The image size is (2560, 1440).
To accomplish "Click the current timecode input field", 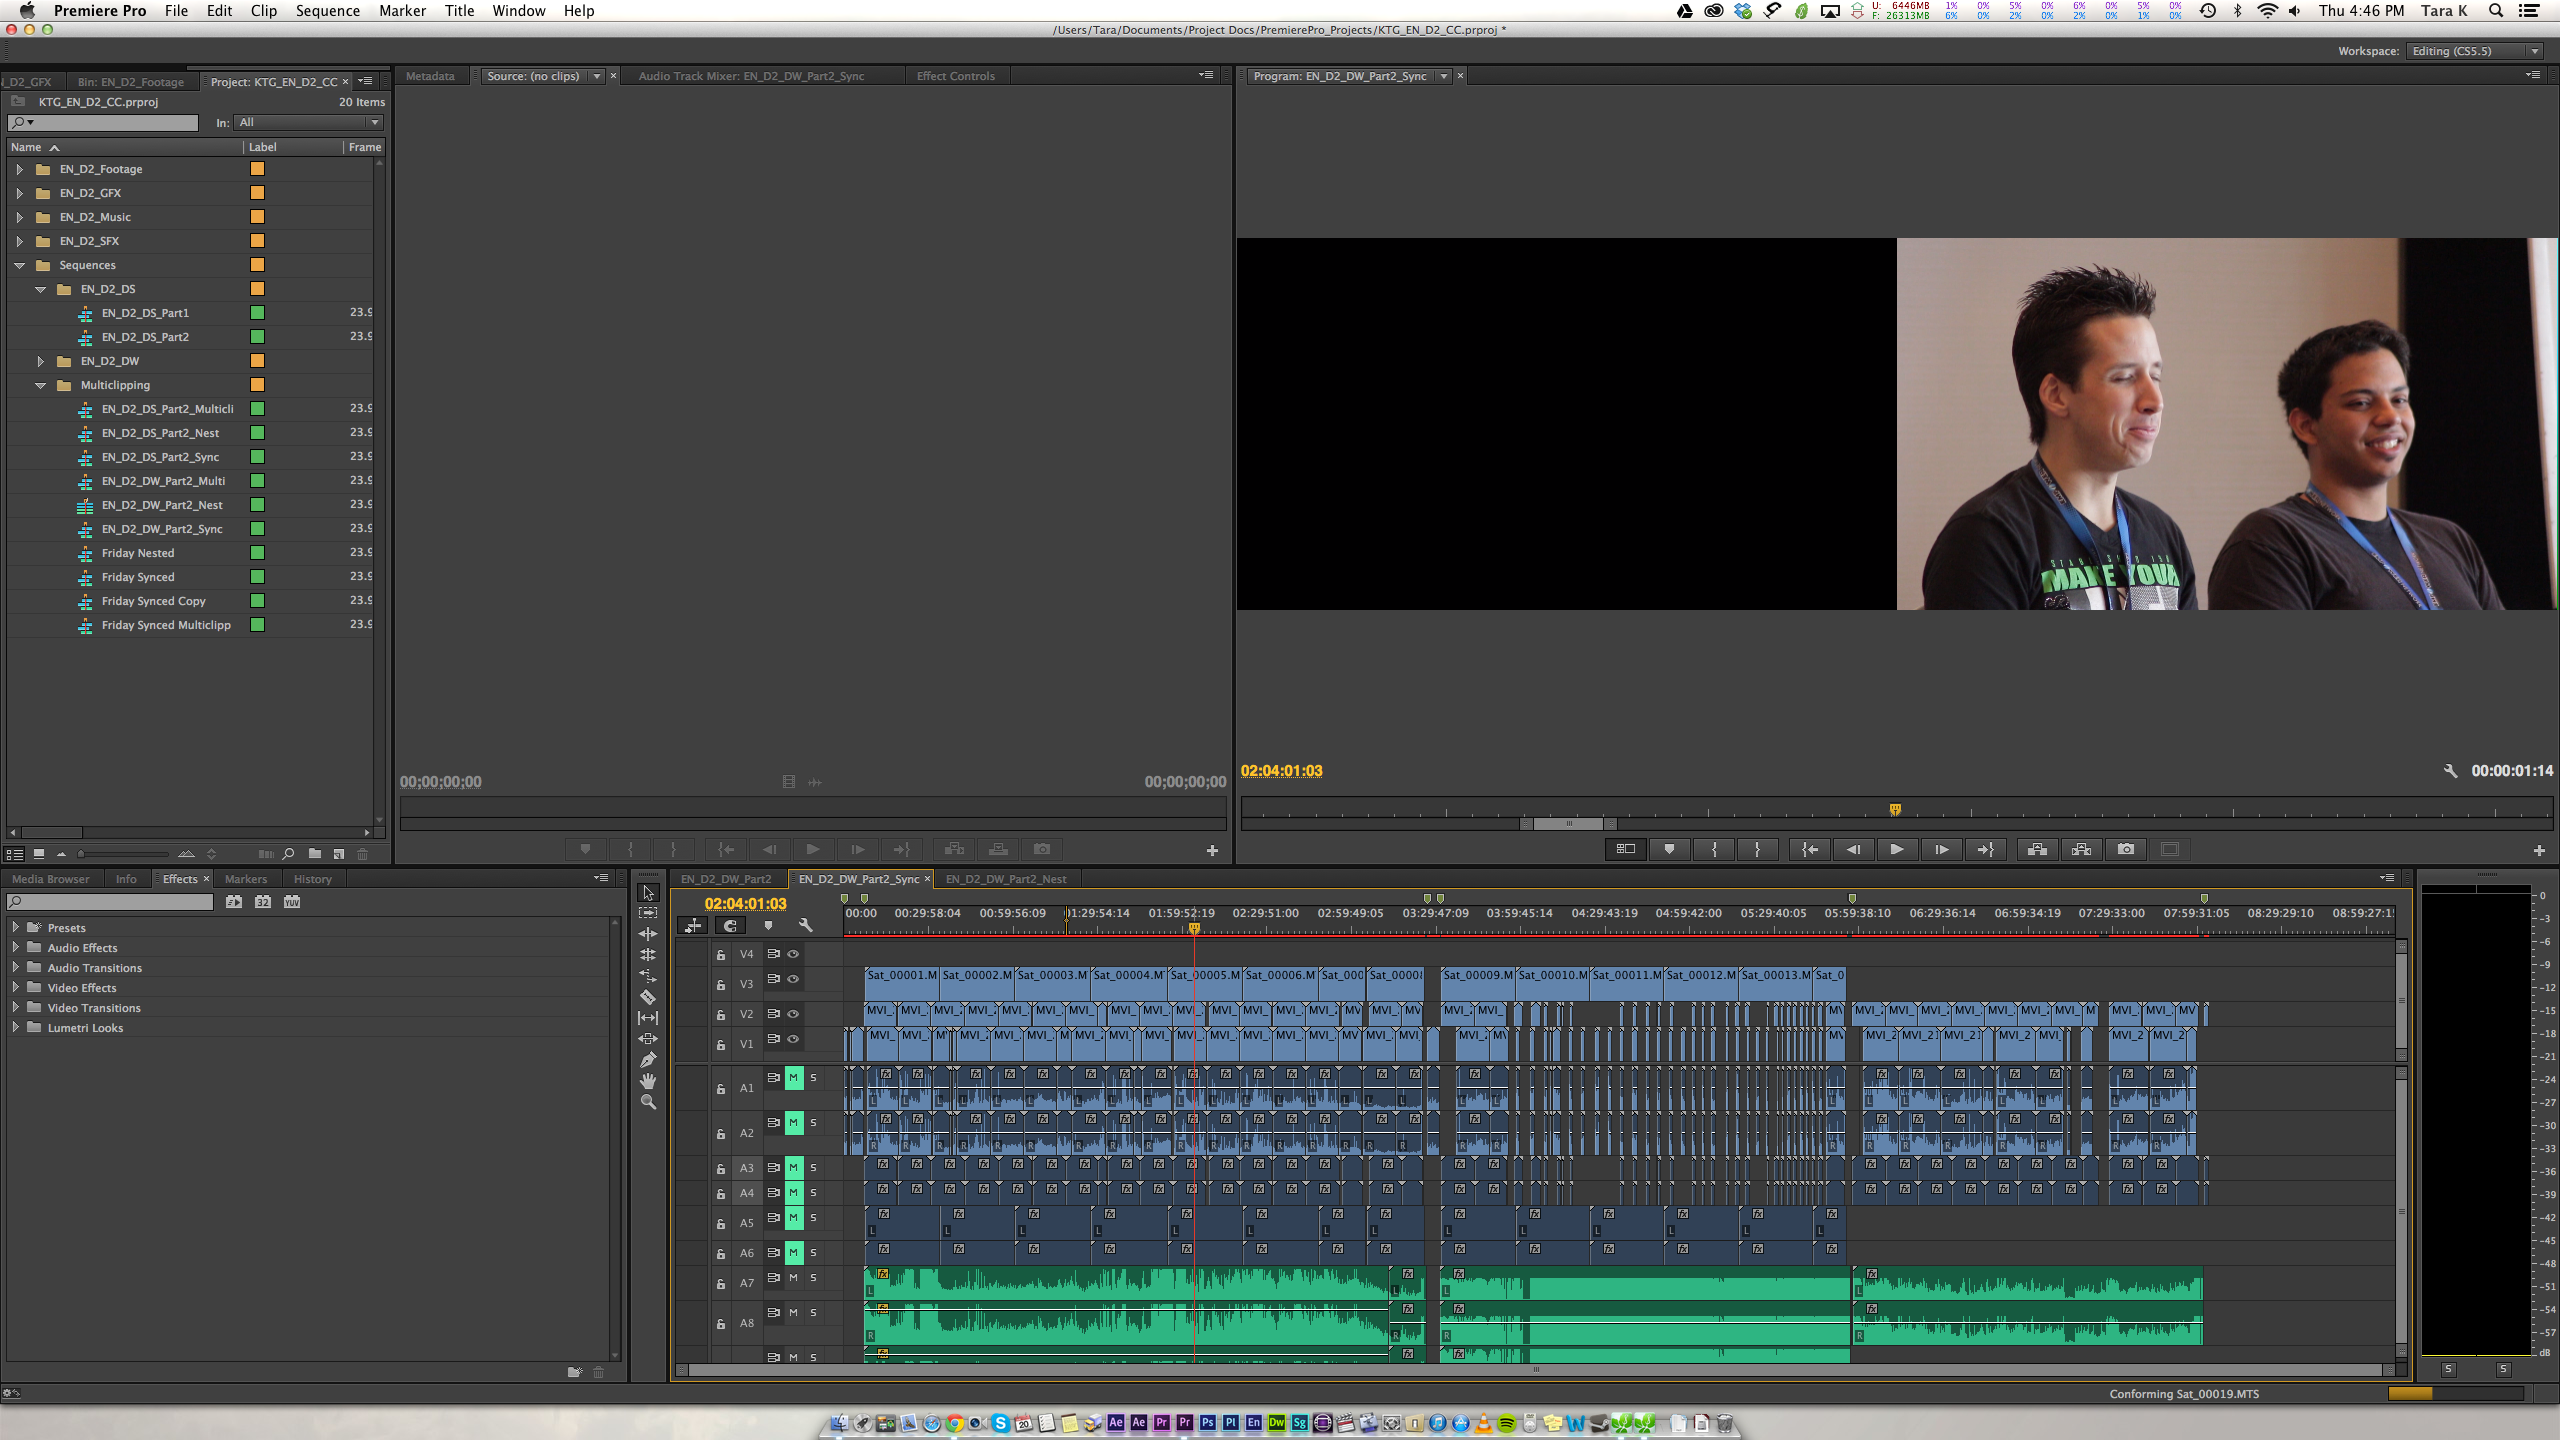I will 744,902.
